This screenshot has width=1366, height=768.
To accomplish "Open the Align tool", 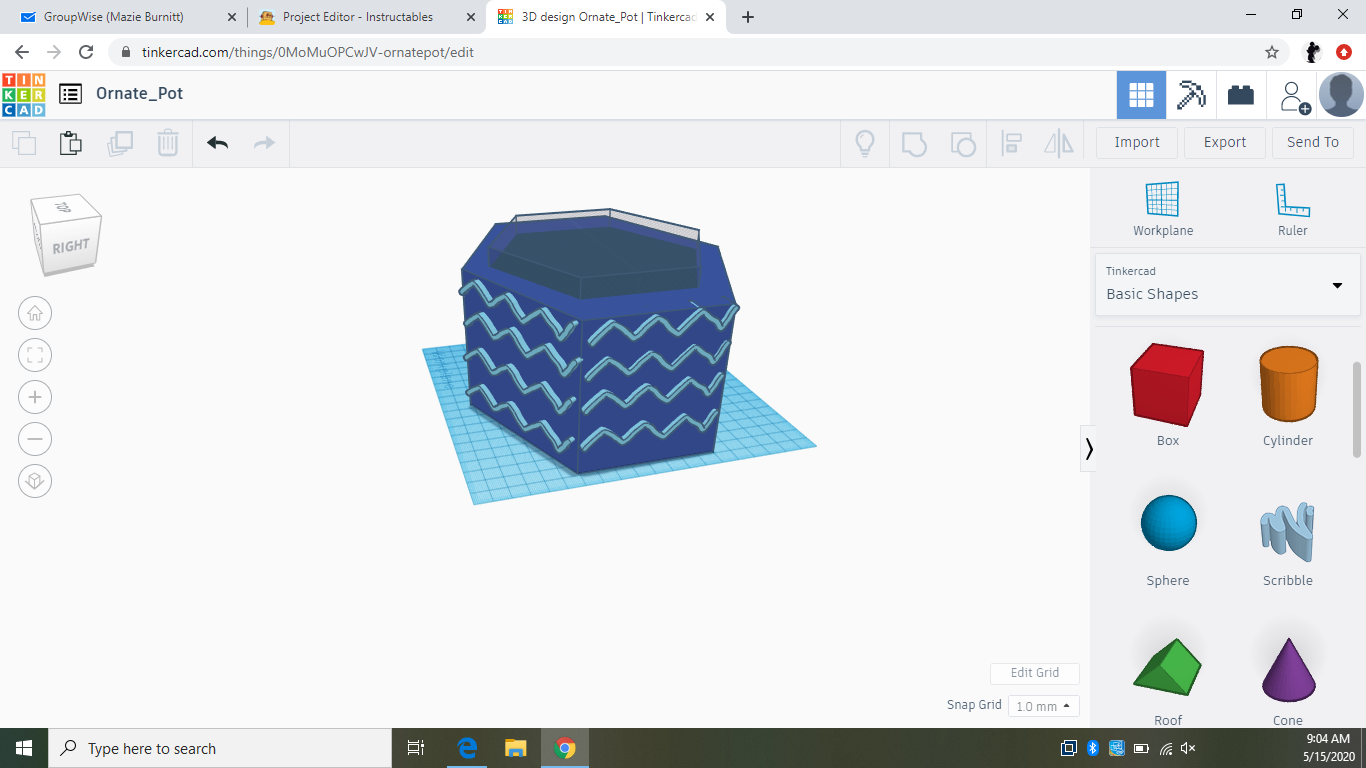I will pos(1011,143).
